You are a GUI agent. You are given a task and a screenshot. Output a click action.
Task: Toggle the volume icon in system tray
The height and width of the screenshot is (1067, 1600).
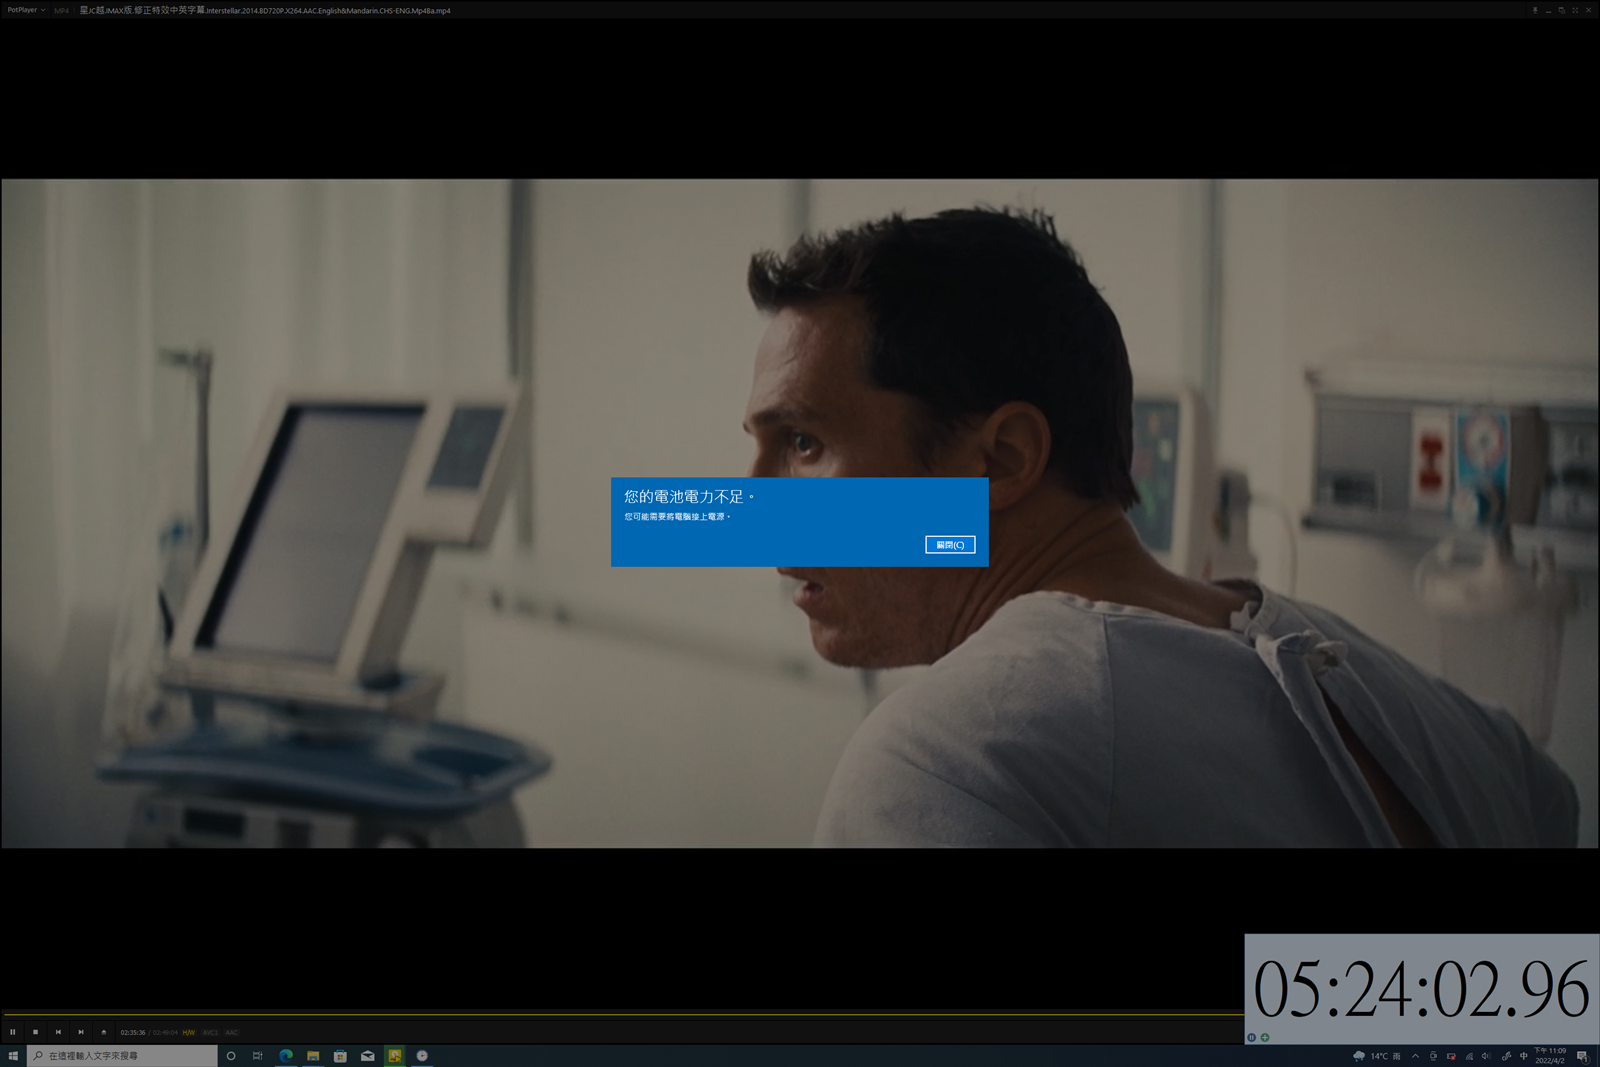pyautogui.click(x=1486, y=1056)
